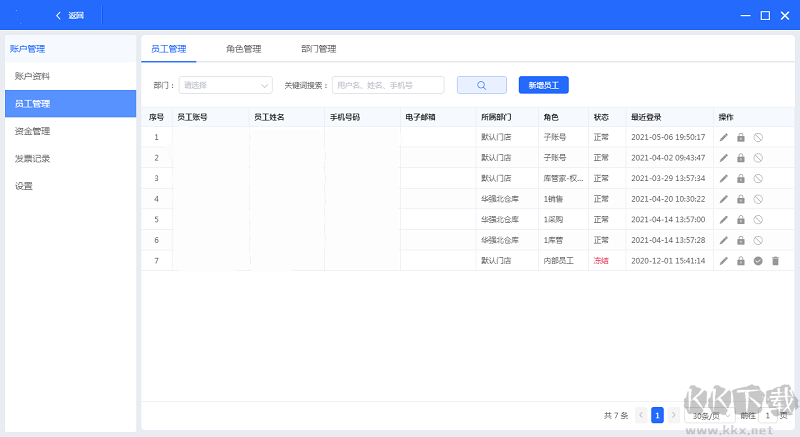This screenshot has height=437, width=800.
Task: Click the trash delete icon in row 7
Action: pyautogui.click(x=776, y=261)
